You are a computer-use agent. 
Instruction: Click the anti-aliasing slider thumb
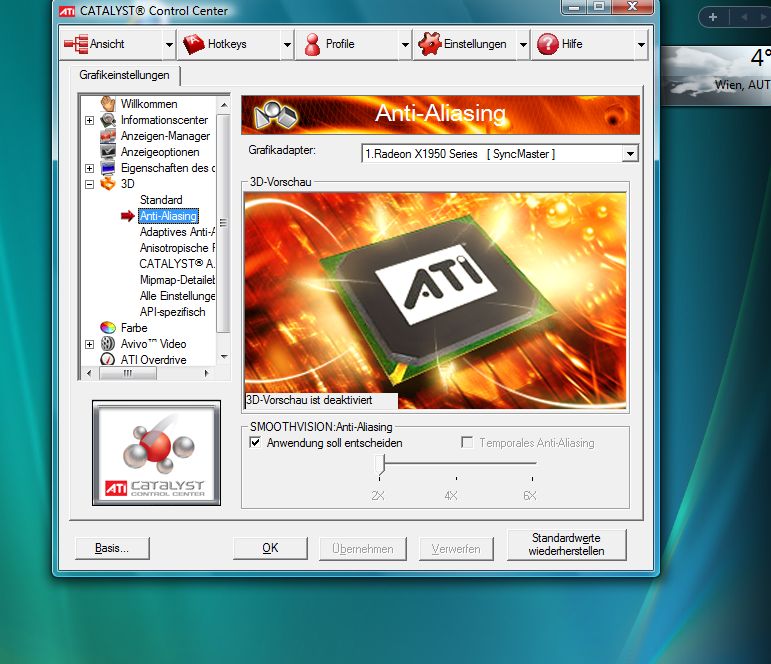tap(380, 465)
